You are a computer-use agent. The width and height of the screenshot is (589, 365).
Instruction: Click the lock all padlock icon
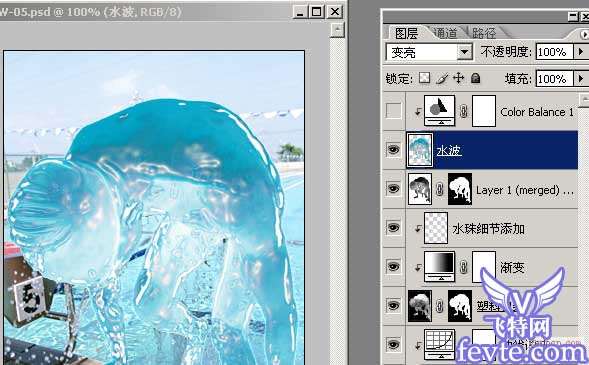pyautogui.click(x=476, y=78)
